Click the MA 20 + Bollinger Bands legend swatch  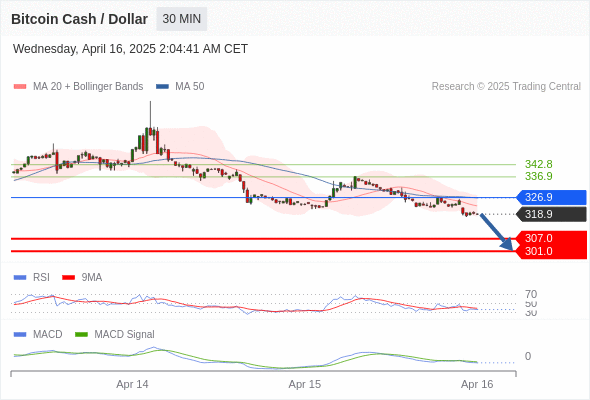(x=20, y=87)
